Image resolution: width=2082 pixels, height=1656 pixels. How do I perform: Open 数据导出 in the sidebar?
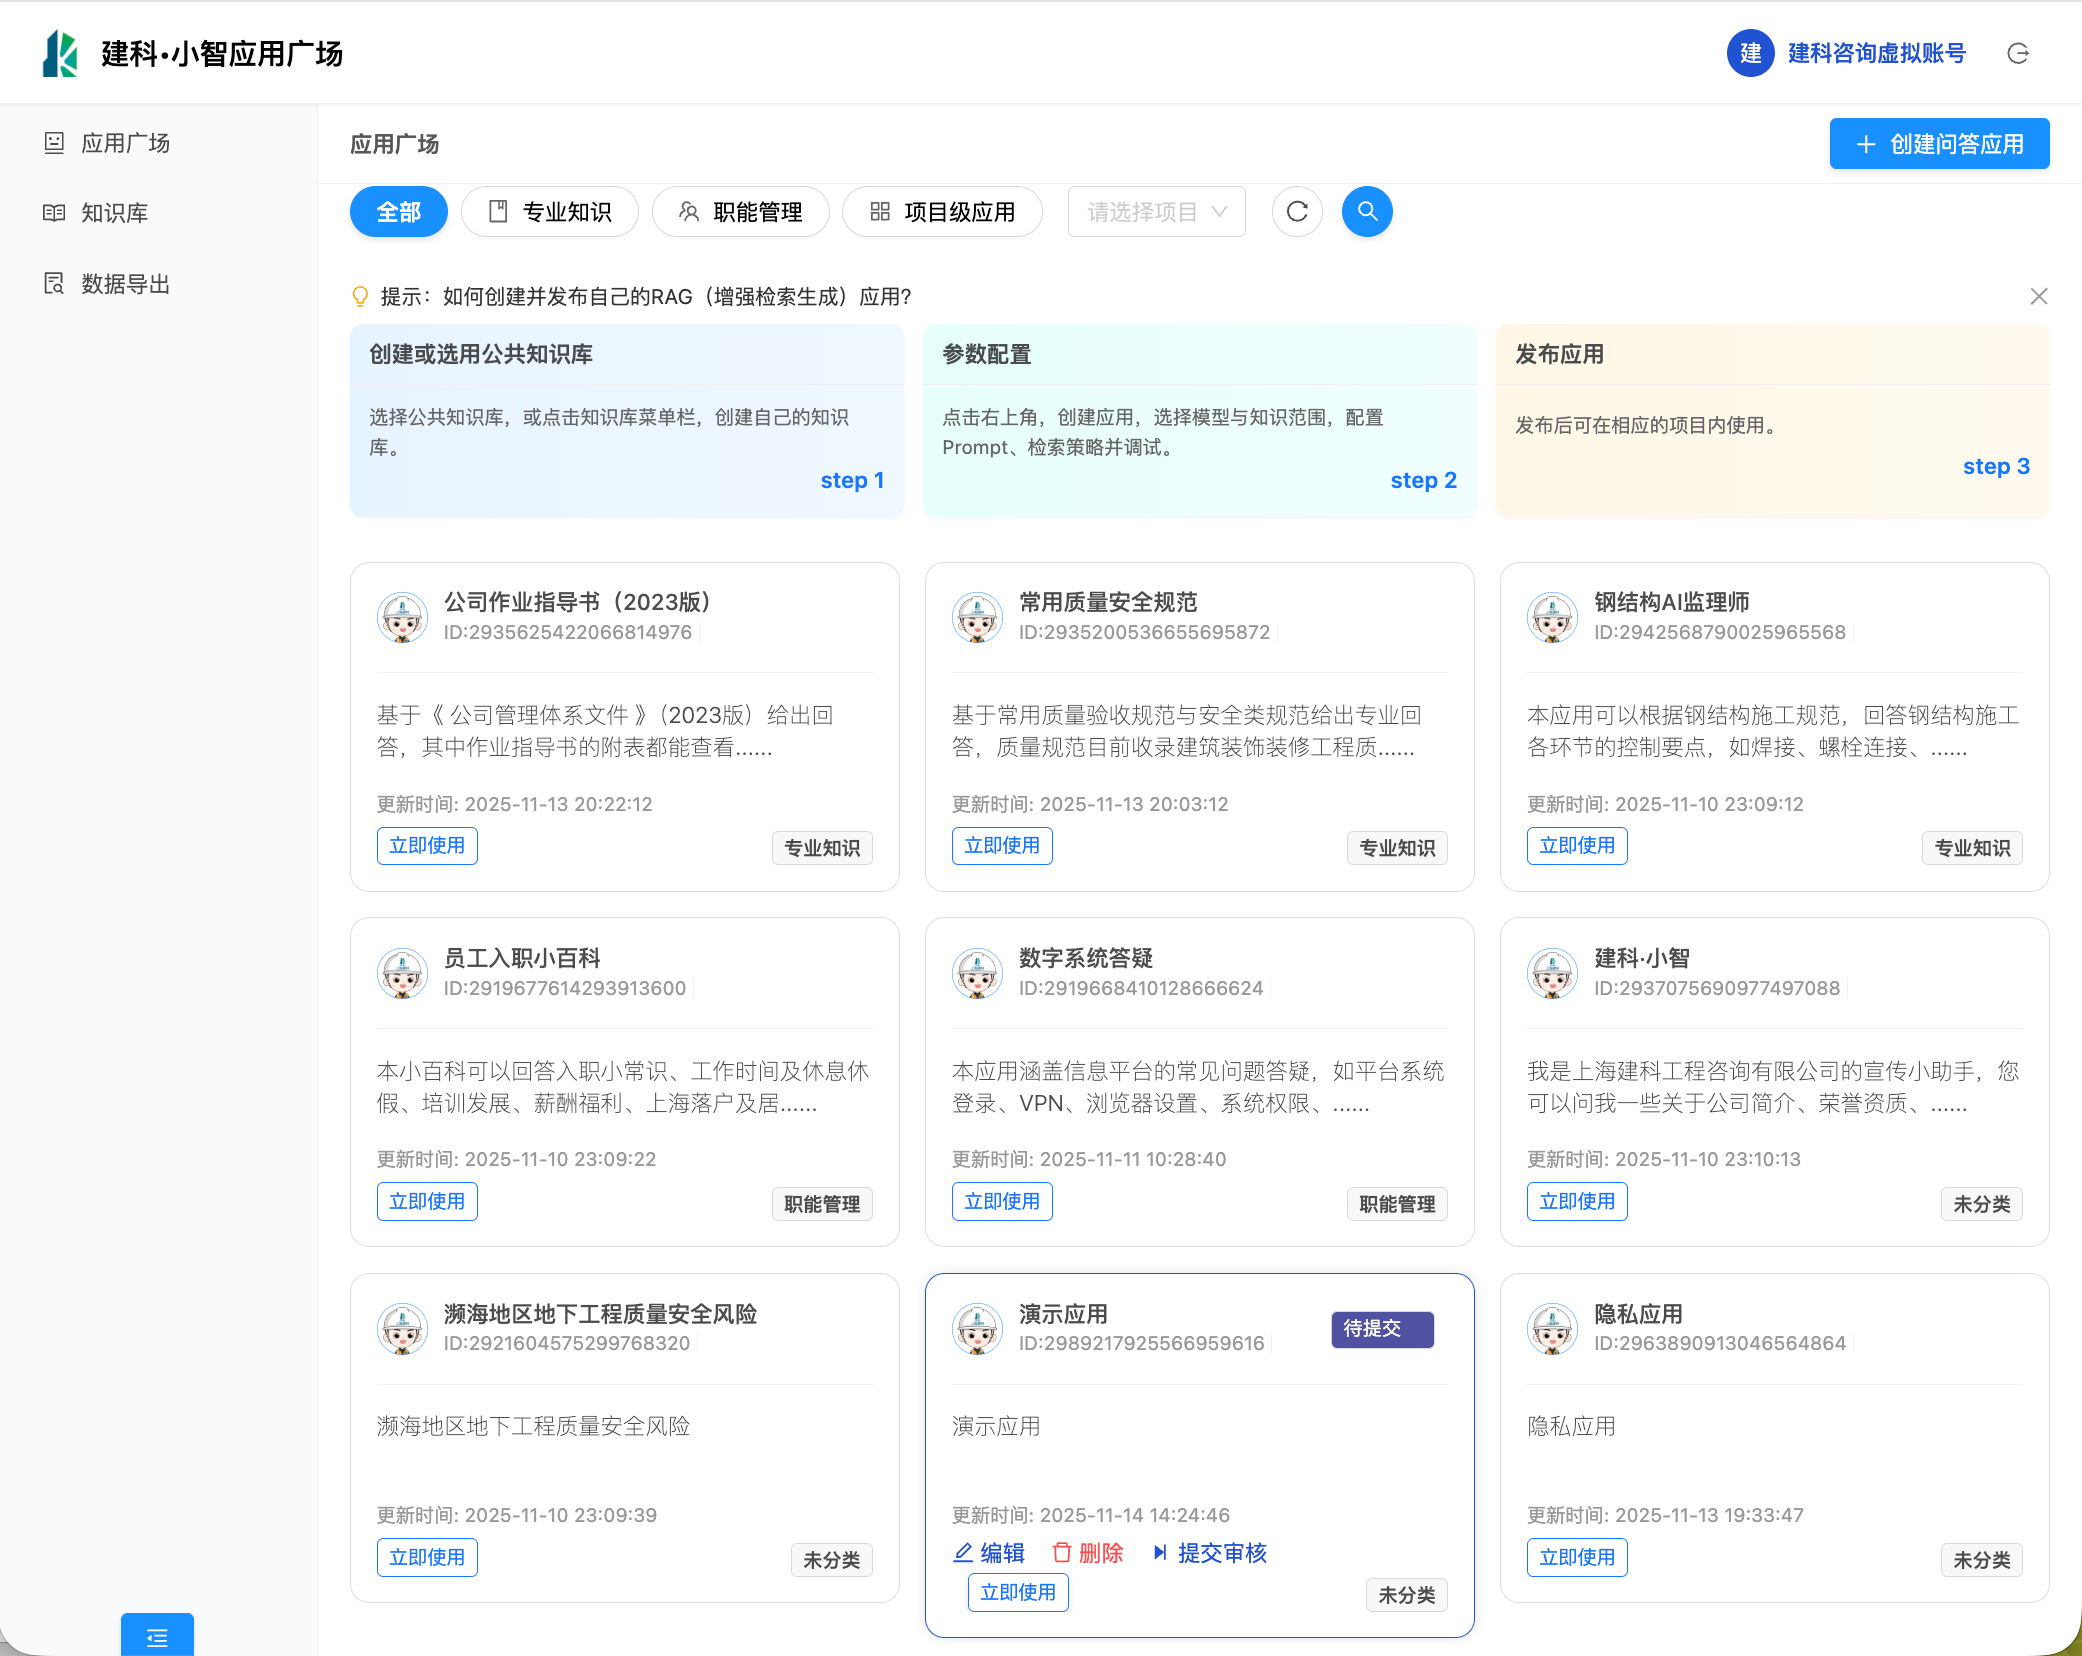pyautogui.click(x=125, y=284)
